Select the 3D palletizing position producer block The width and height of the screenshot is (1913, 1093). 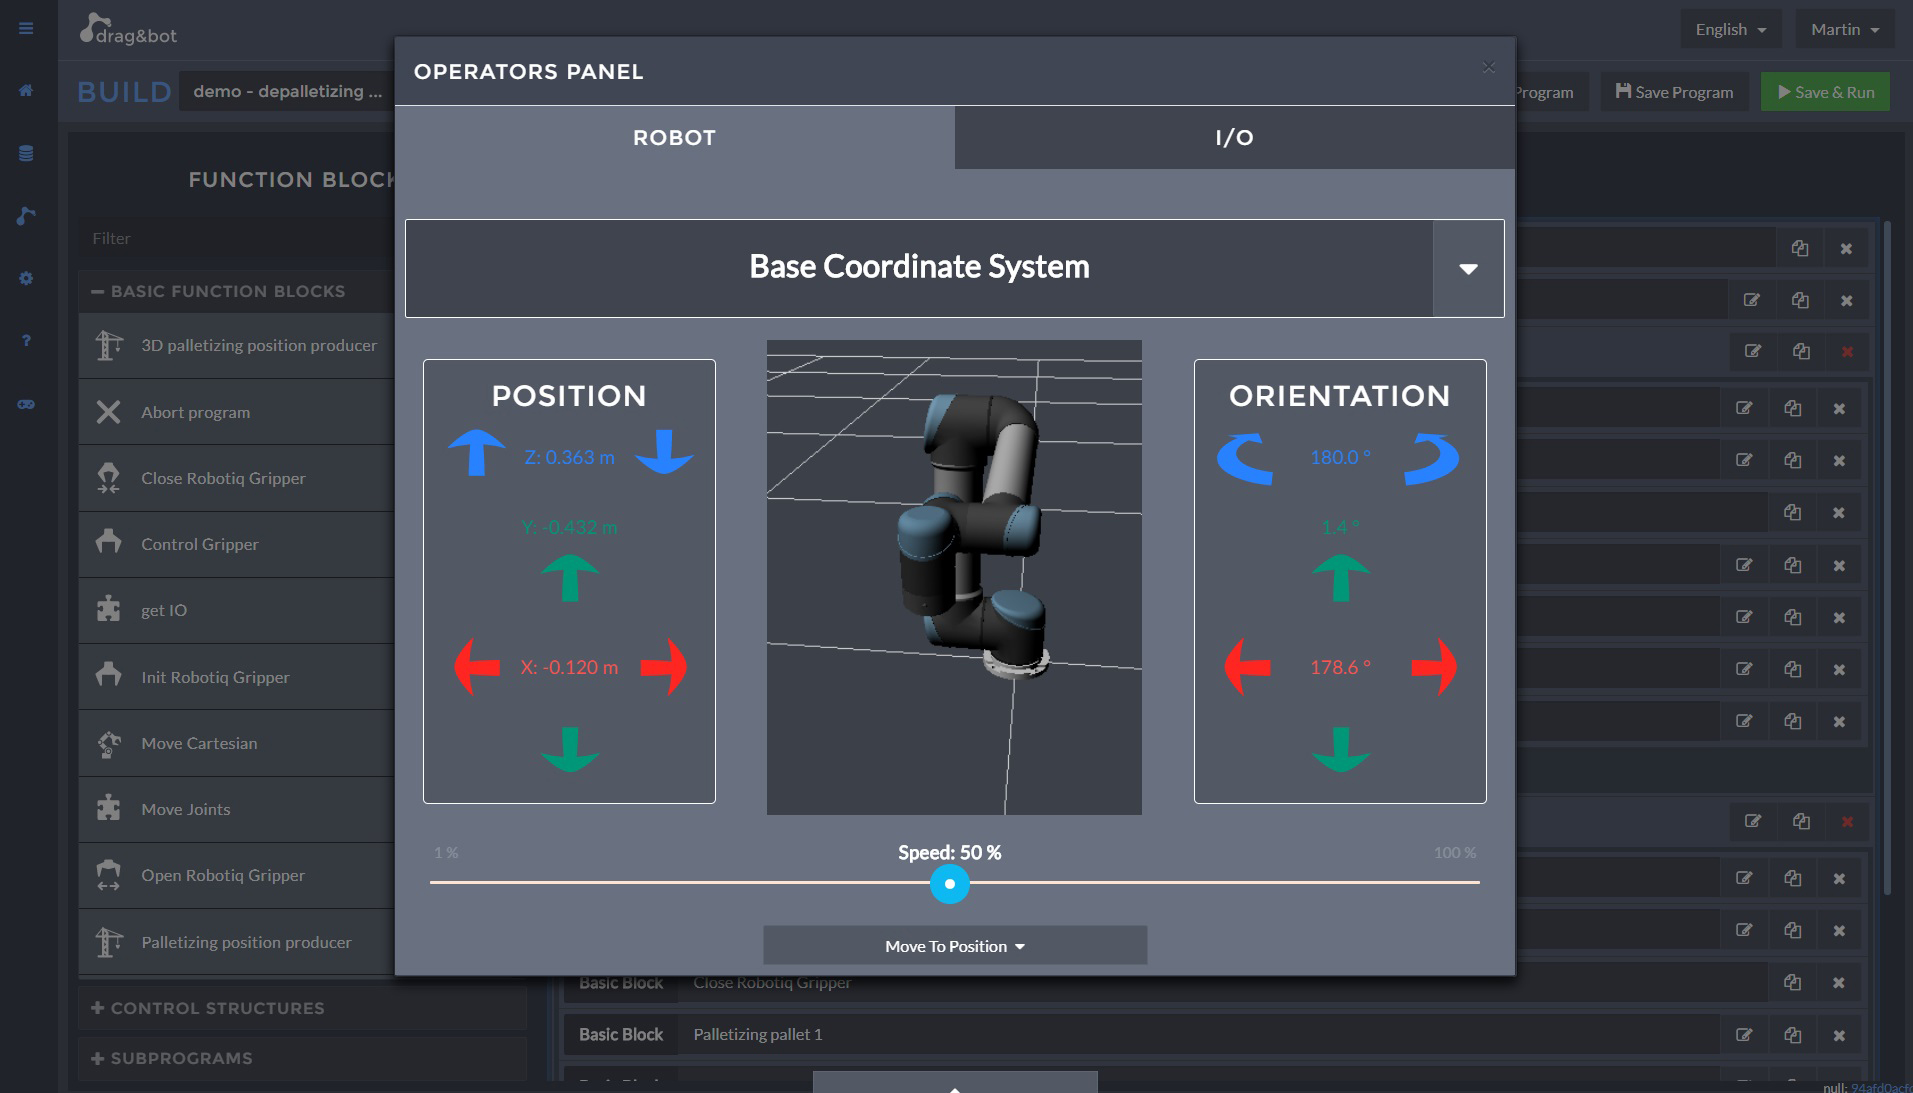[x=258, y=345]
